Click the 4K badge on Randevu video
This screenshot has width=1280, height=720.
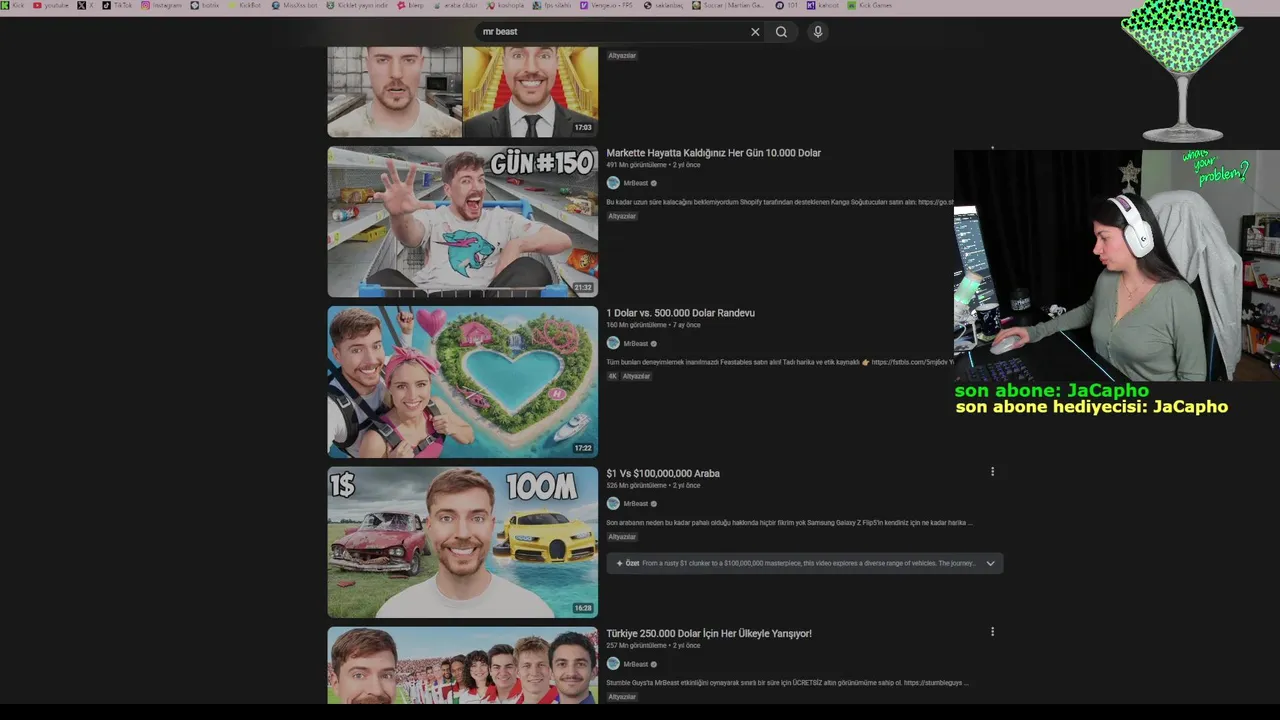coord(612,376)
